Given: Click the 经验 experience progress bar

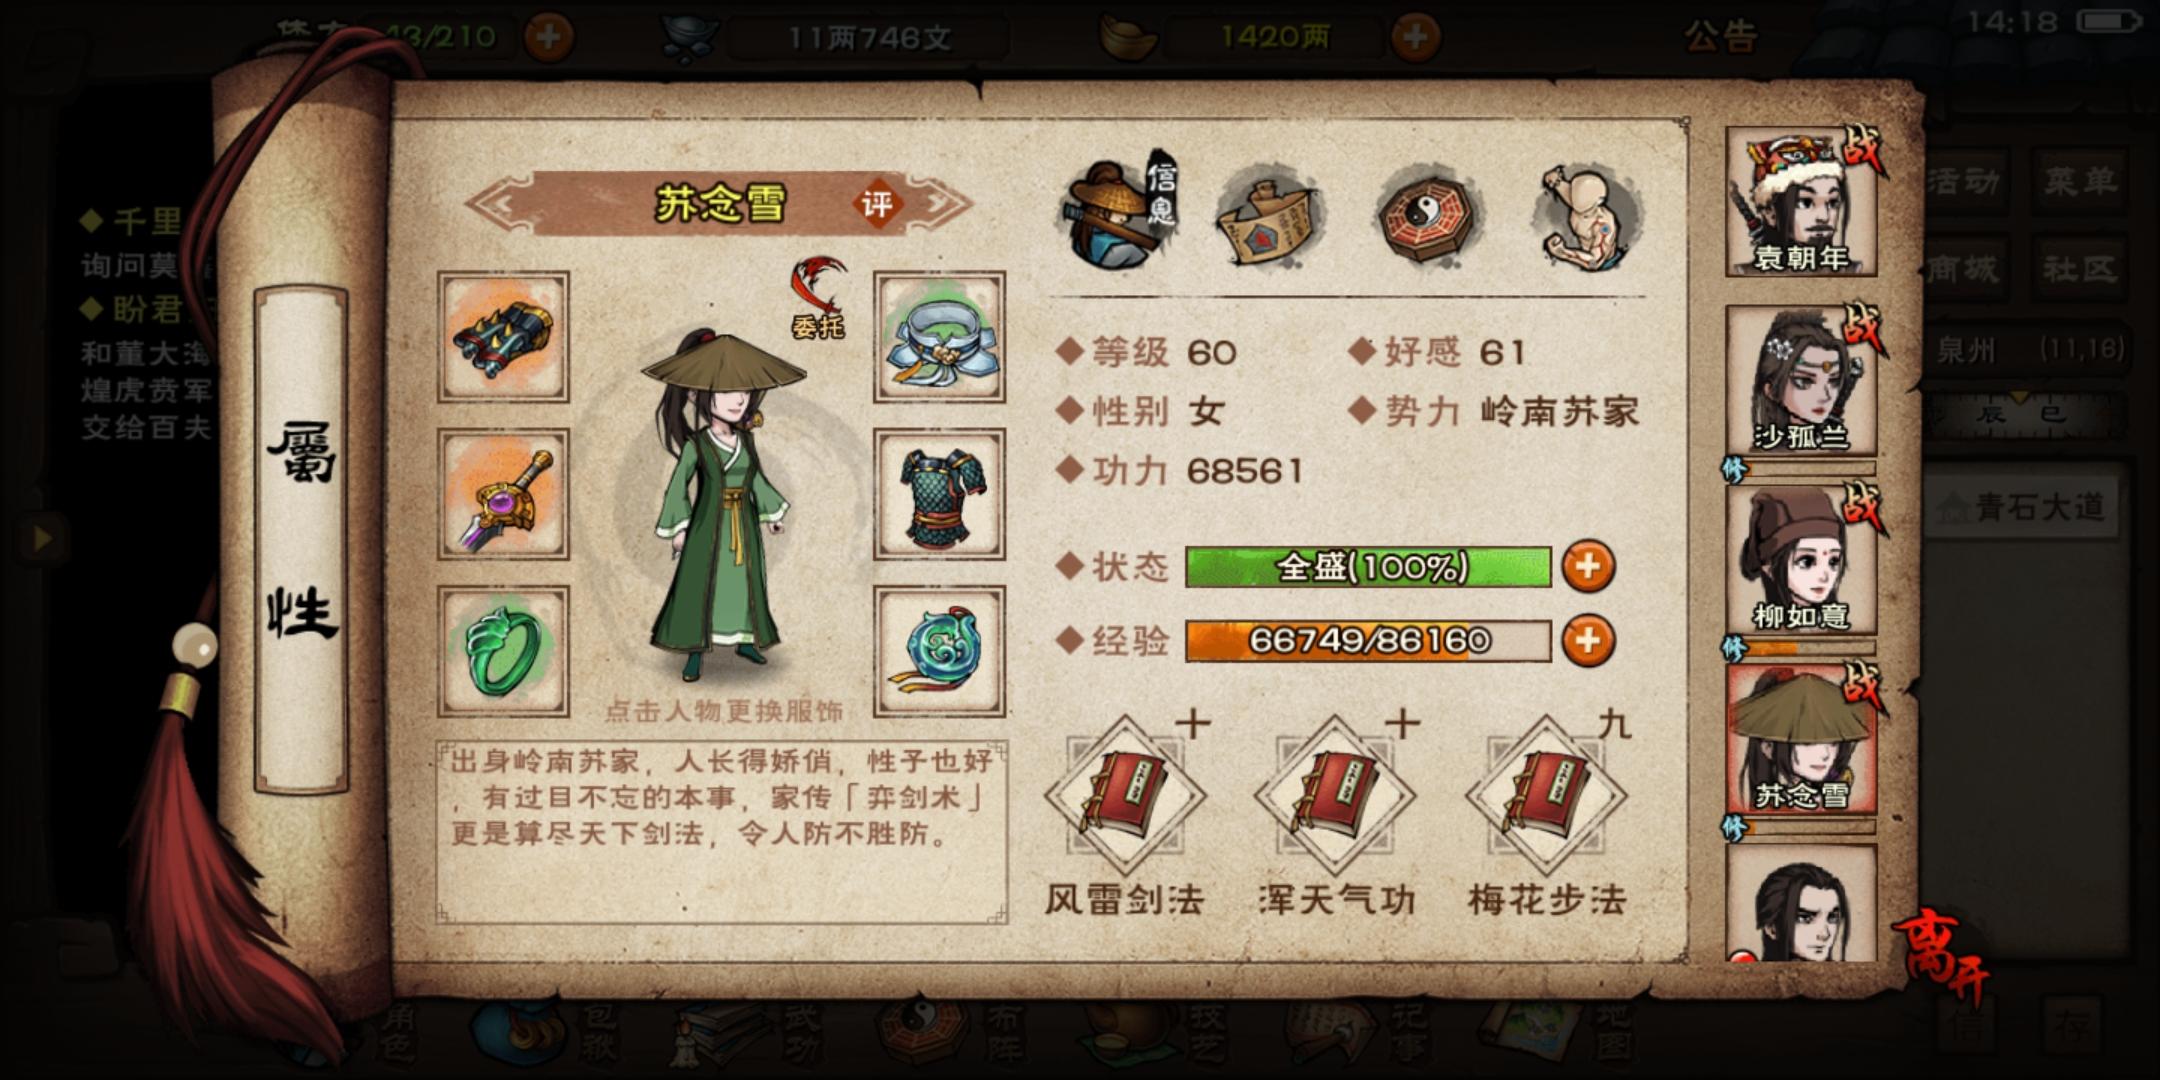Looking at the screenshot, I should tap(1368, 641).
